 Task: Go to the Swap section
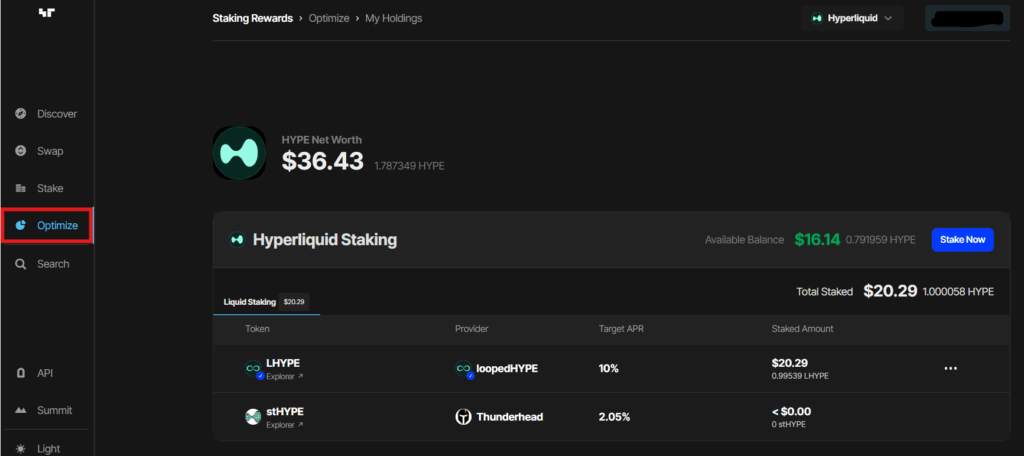(39, 151)
